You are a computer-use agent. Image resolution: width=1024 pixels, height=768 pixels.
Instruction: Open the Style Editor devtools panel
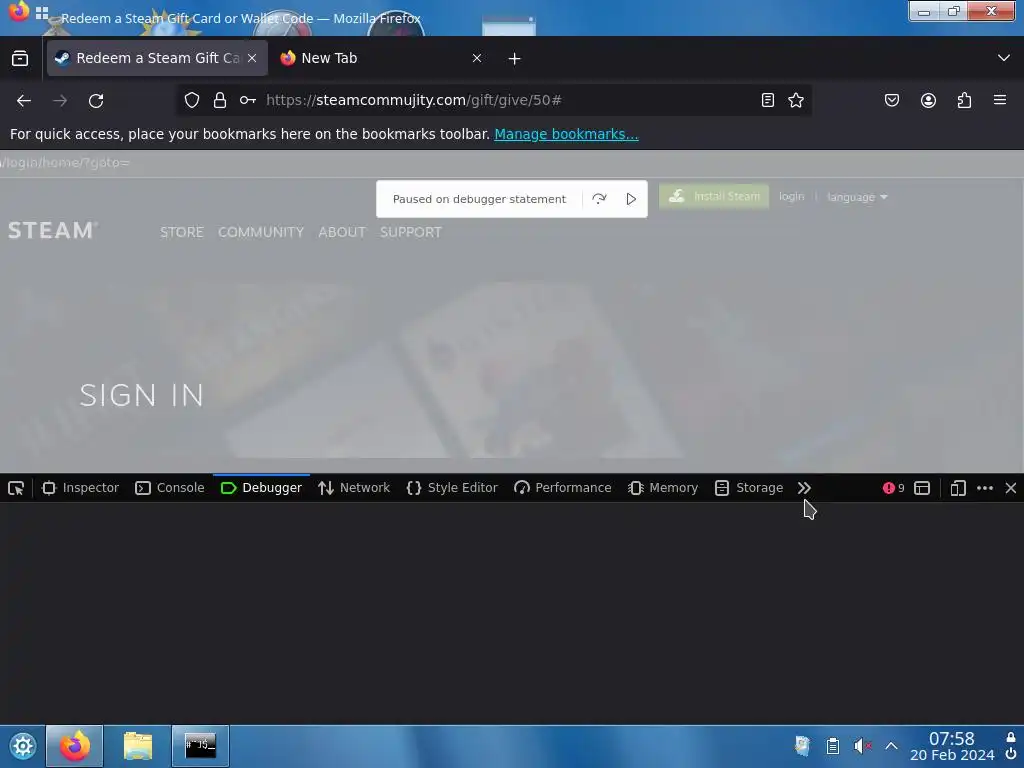click(452, 488)
